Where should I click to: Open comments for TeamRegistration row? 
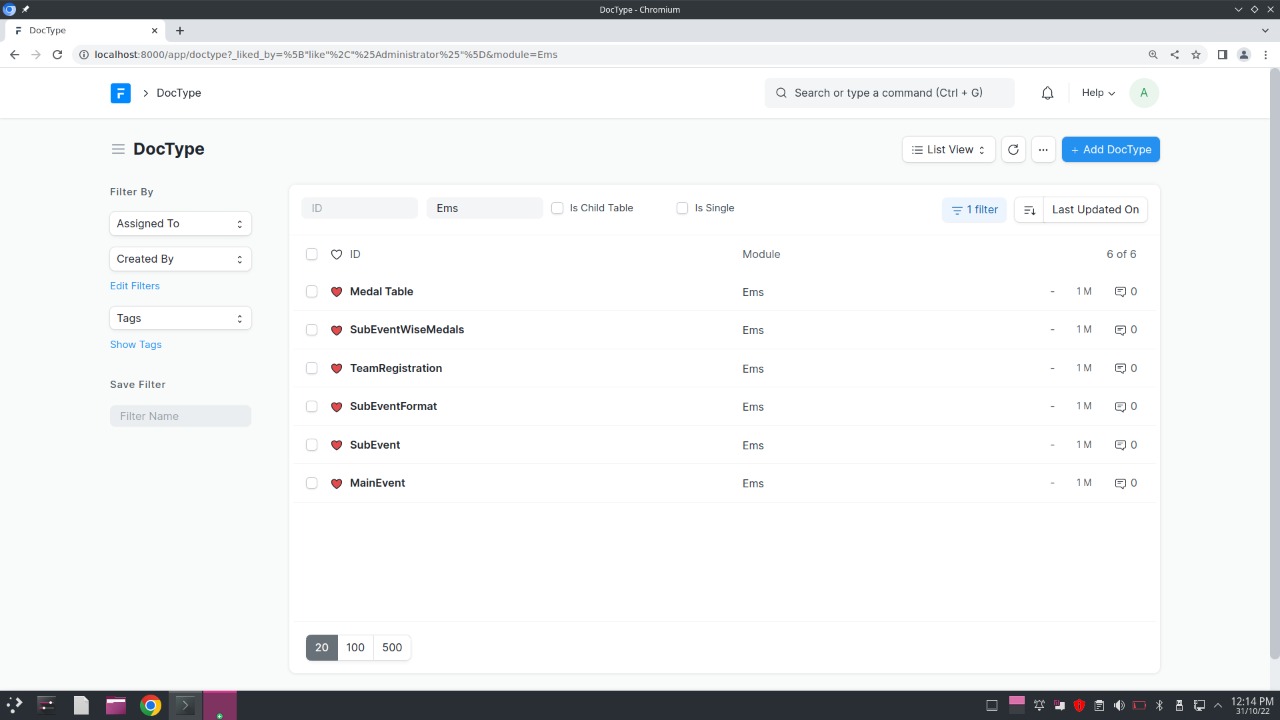[1125, 368]
